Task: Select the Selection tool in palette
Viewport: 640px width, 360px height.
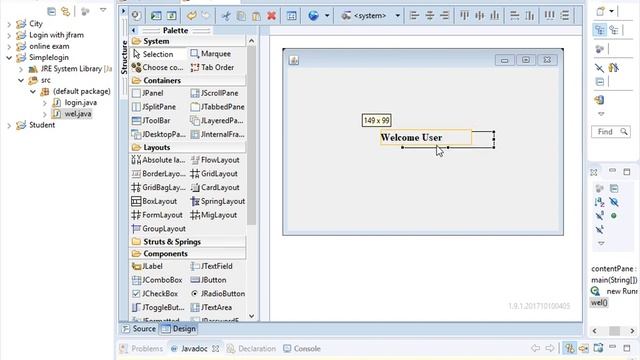Action: [153, 54]
